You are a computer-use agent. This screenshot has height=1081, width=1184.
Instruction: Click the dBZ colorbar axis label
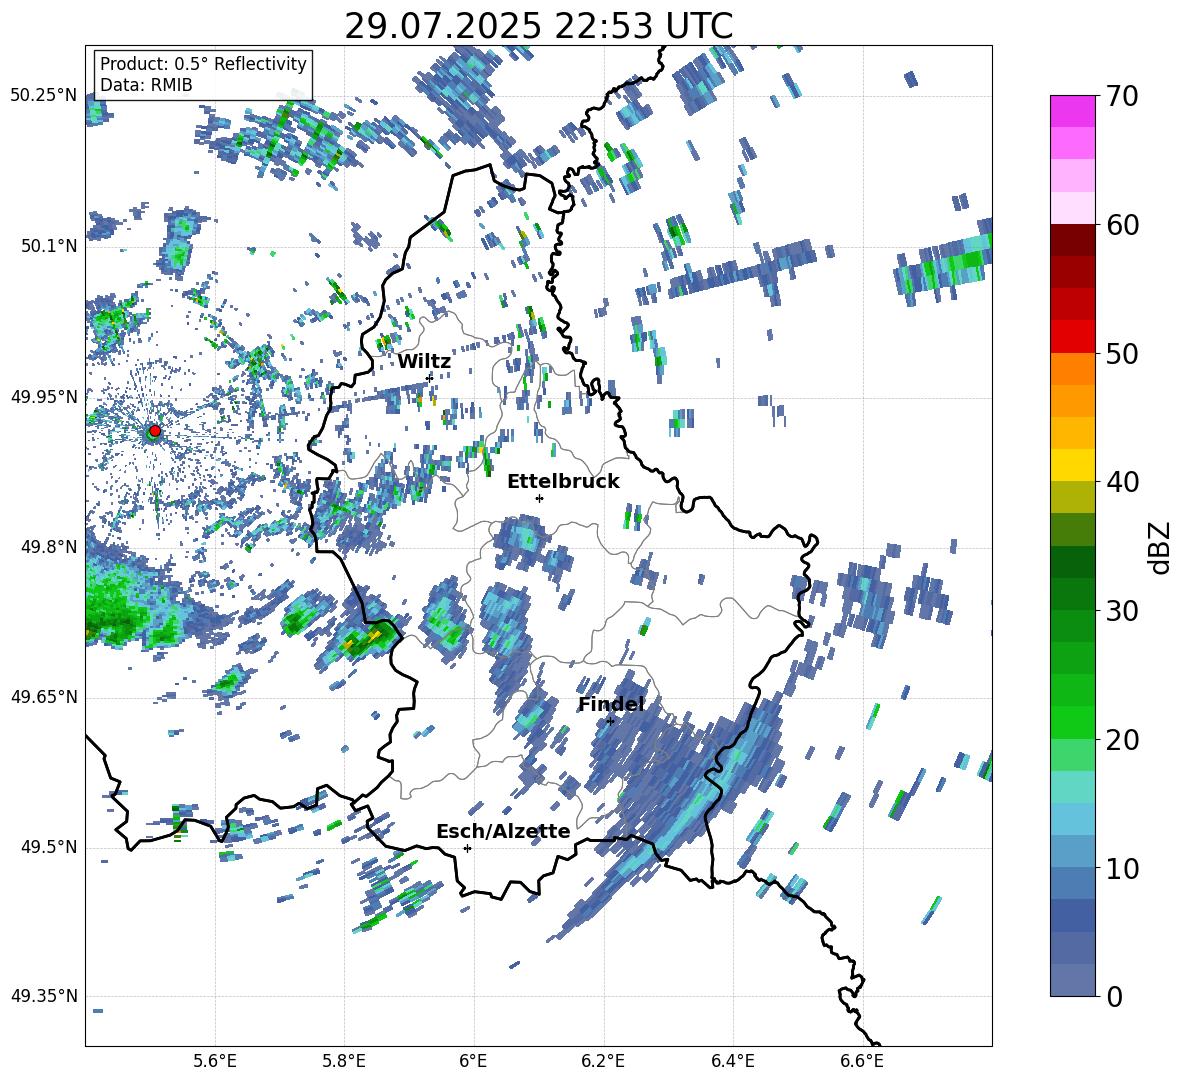(1159, 547)
